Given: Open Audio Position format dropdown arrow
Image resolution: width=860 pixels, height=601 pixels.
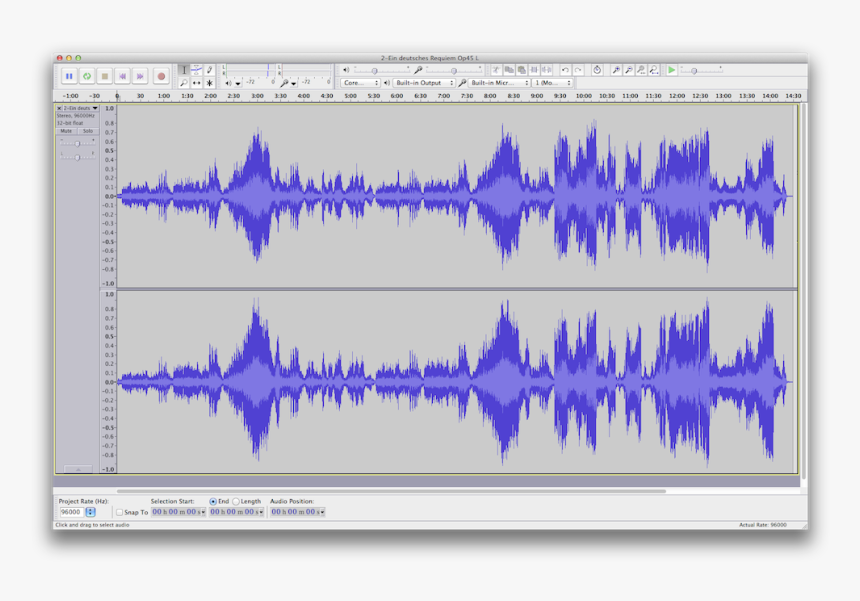Looking at the screenshot, I should (x=322, y=512).
